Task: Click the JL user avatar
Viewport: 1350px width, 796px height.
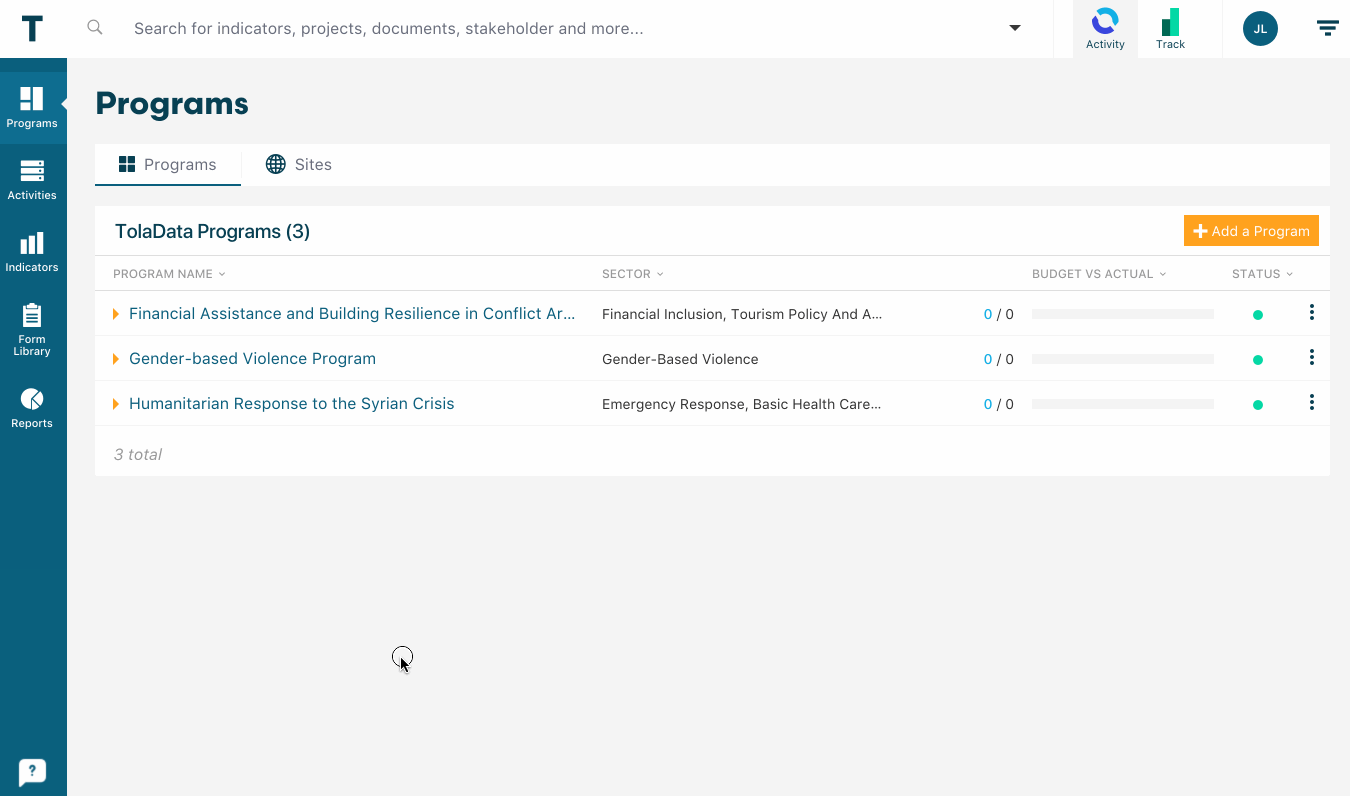Action: (x=1260, y=29)
